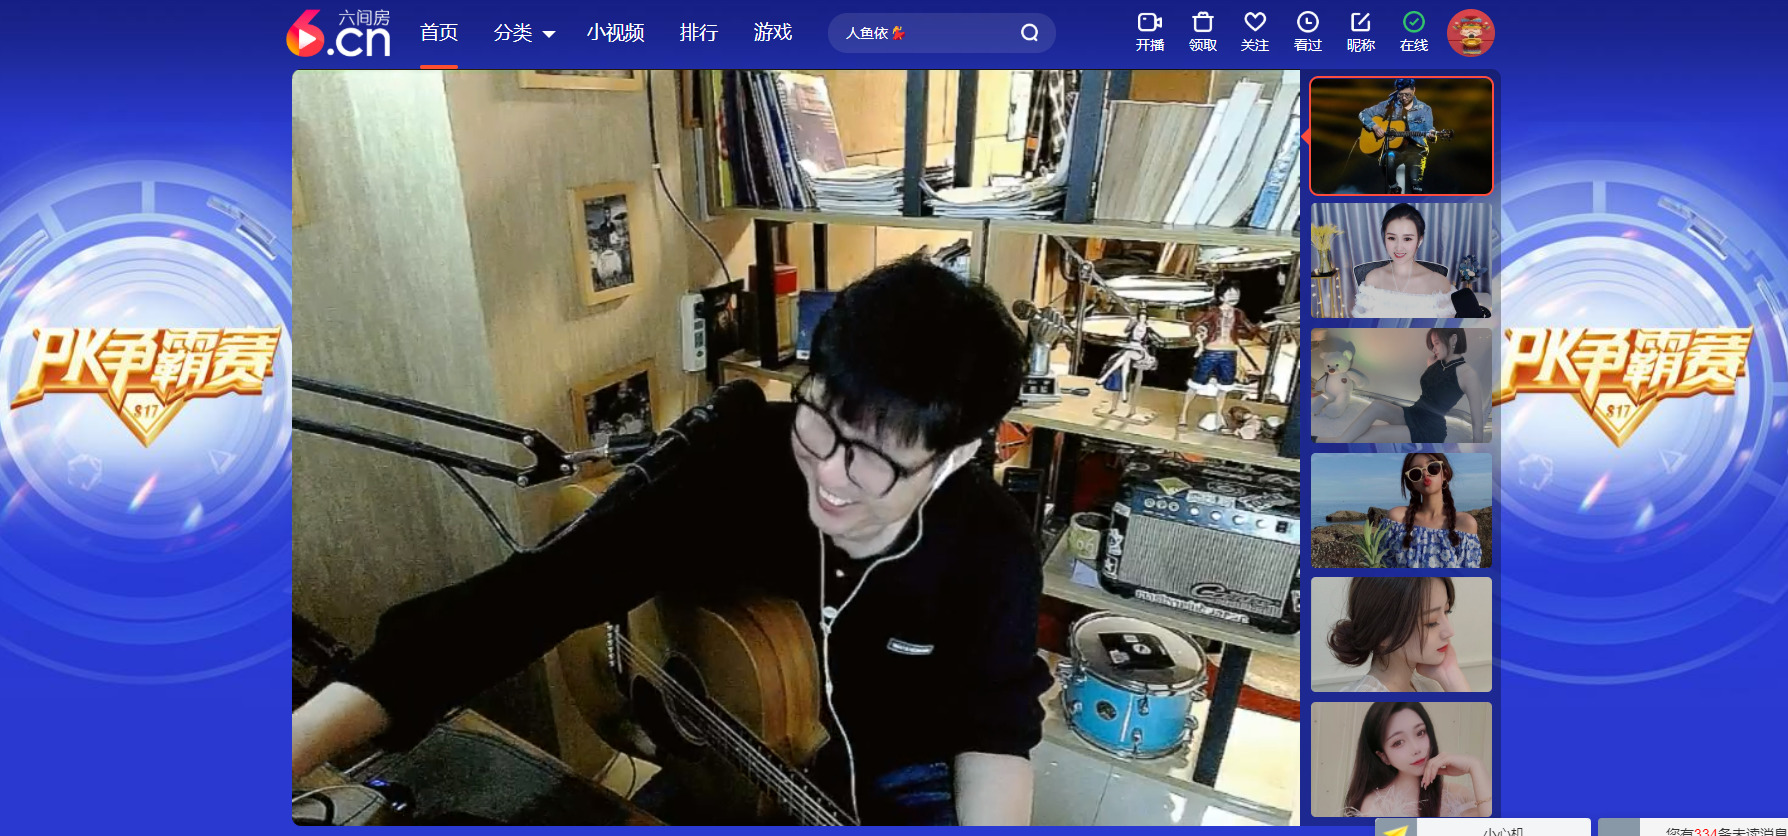The image size is (1788, 836).
Task: Open left PK争霸赛 banner
Action: (x=145, y=385)
